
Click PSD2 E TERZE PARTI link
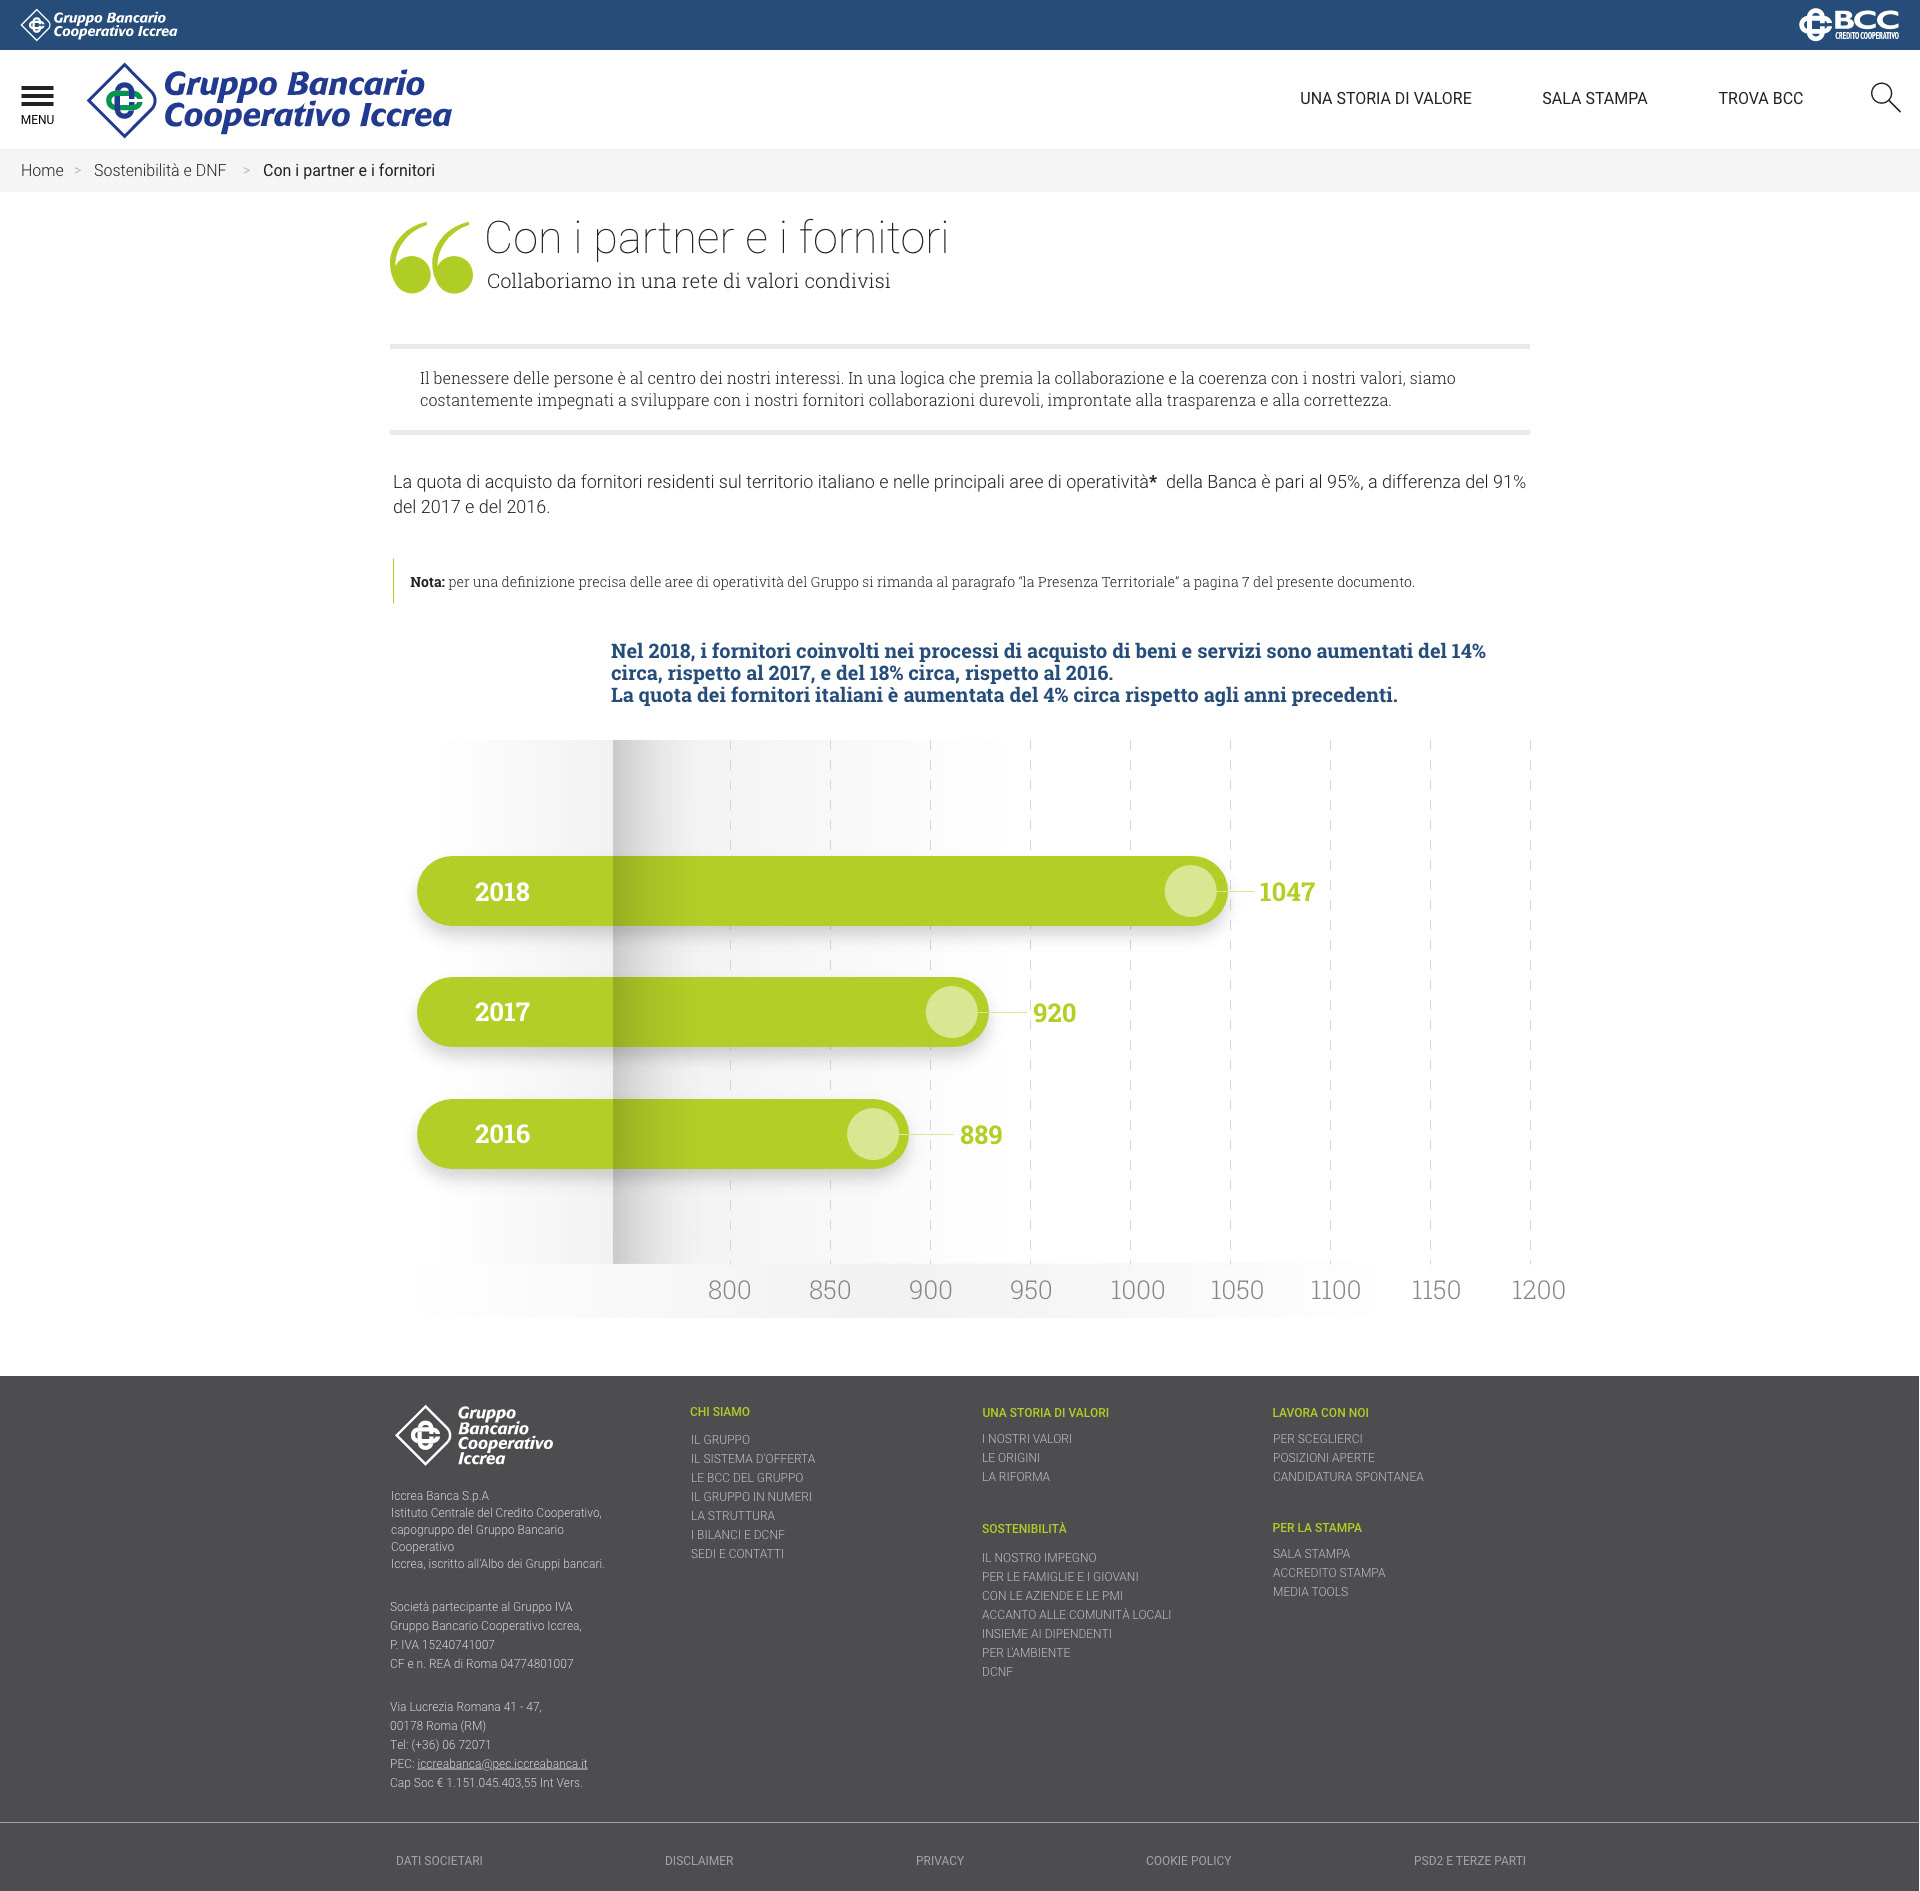[x=1469, y=1861]
